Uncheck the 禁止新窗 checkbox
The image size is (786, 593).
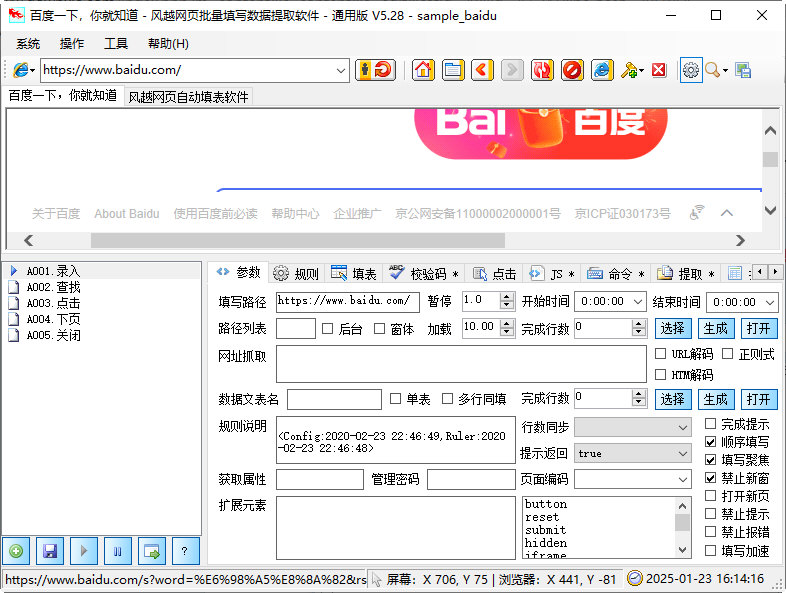(x=710, y=478)
